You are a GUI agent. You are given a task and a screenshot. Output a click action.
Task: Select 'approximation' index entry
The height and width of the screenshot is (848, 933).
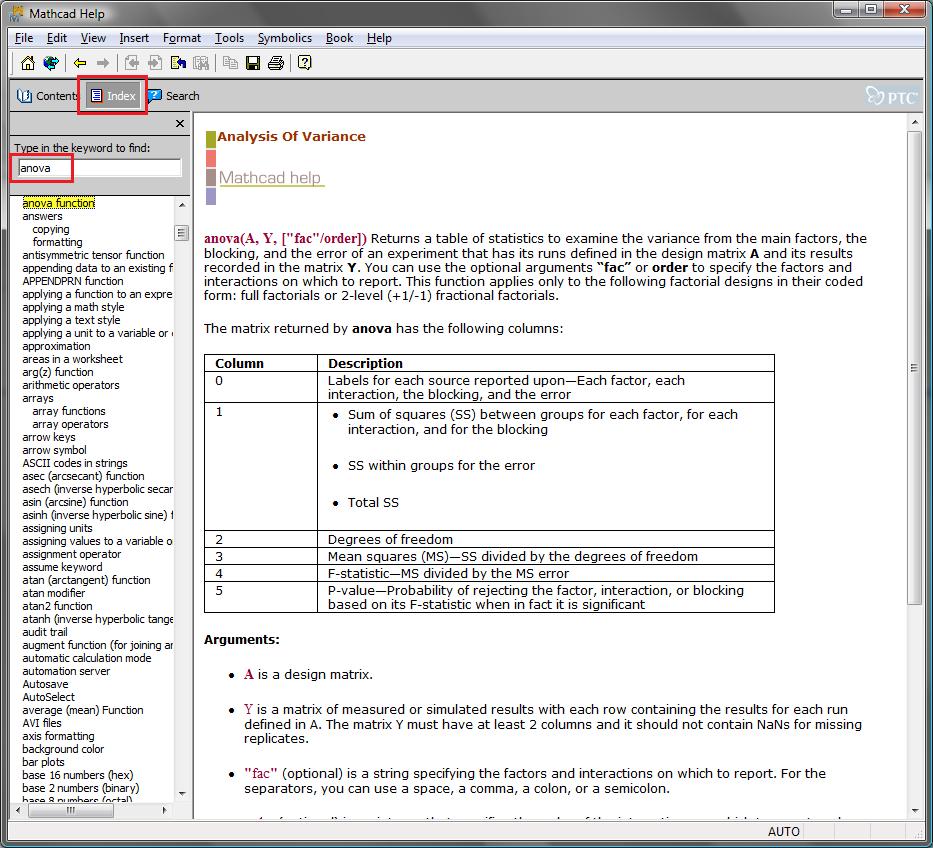(x=56, y=346)
